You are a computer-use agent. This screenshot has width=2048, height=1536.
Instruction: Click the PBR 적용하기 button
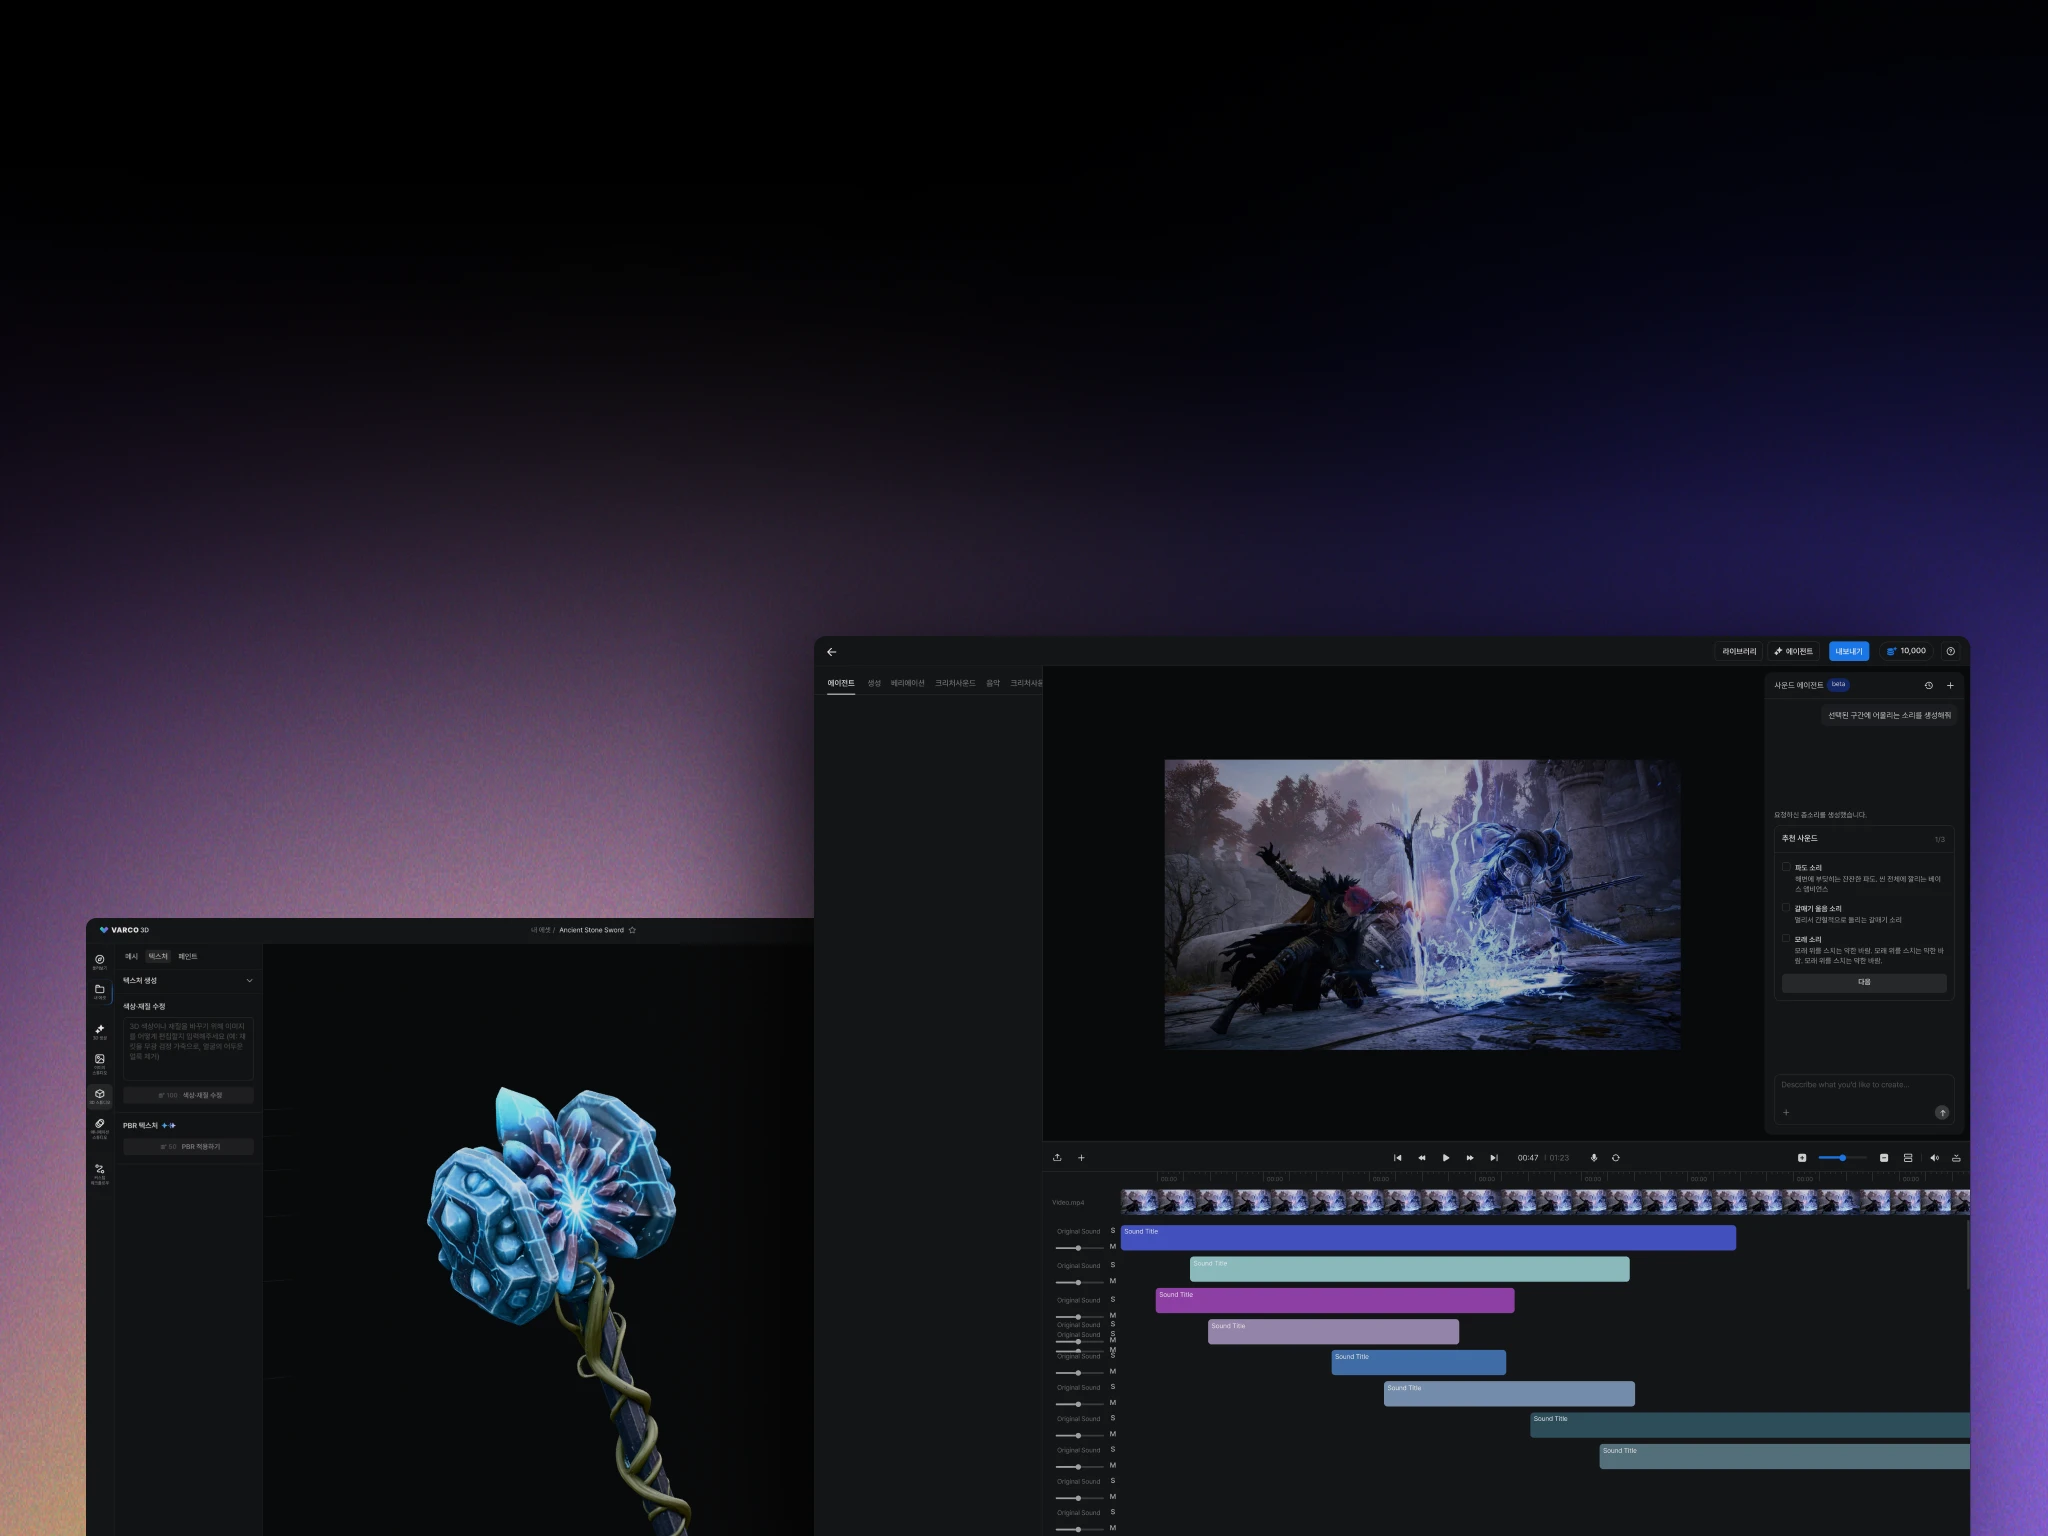pyautogui.click(x=188, y=1147)
